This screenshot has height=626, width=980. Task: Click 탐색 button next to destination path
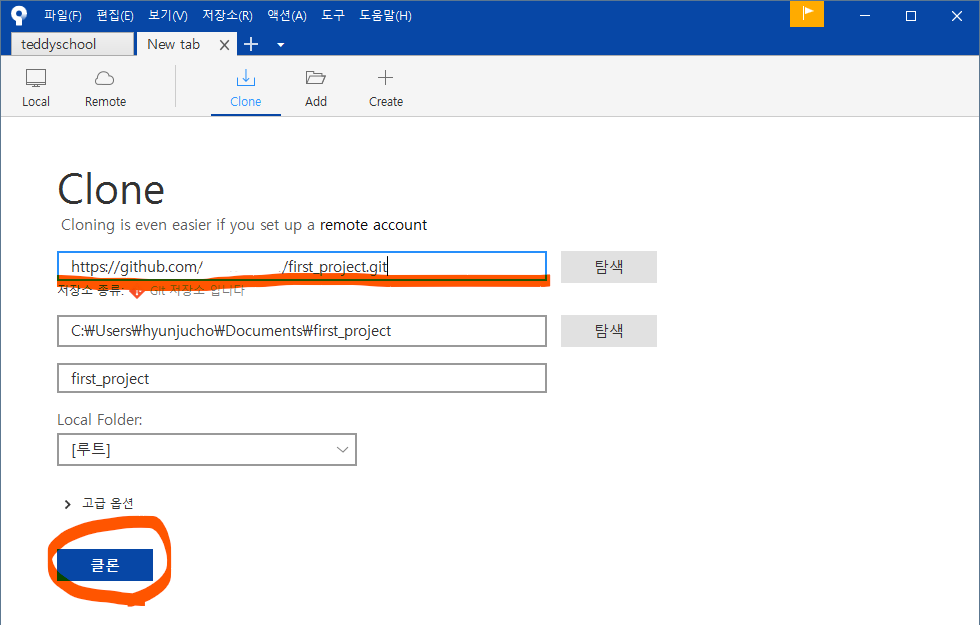[609, 331]
